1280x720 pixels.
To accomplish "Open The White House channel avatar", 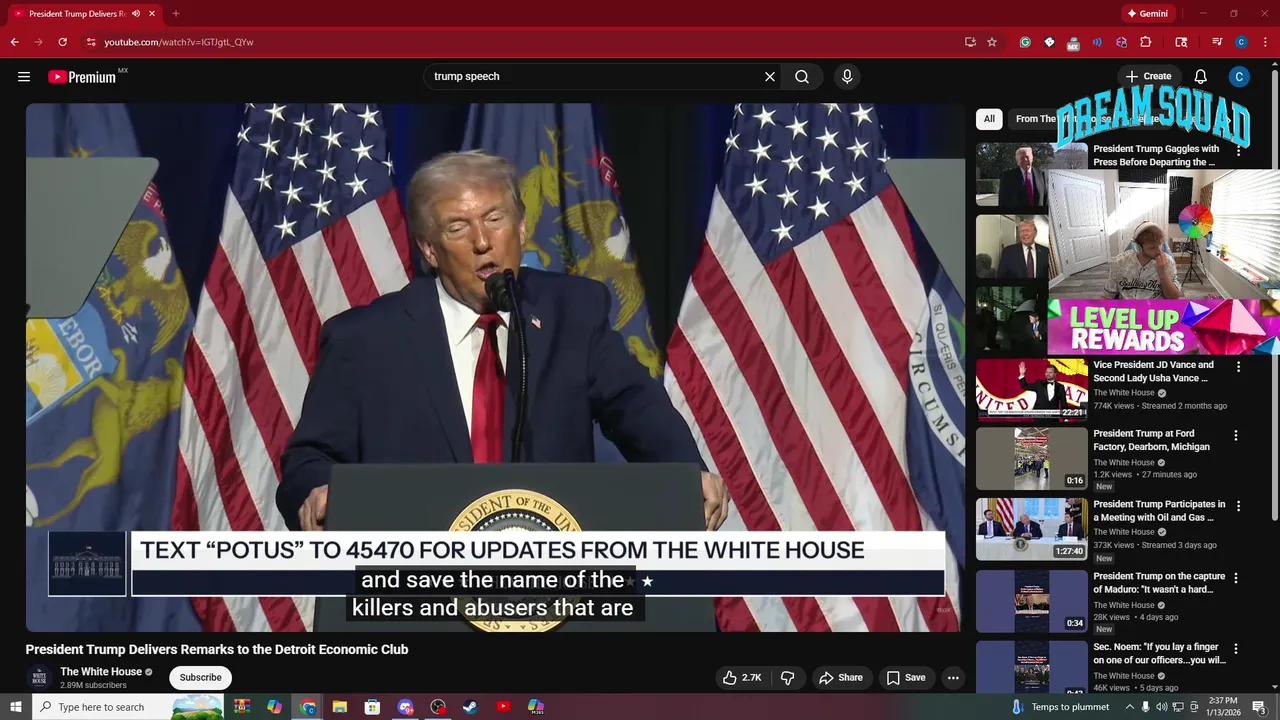I will click(40, 678).
